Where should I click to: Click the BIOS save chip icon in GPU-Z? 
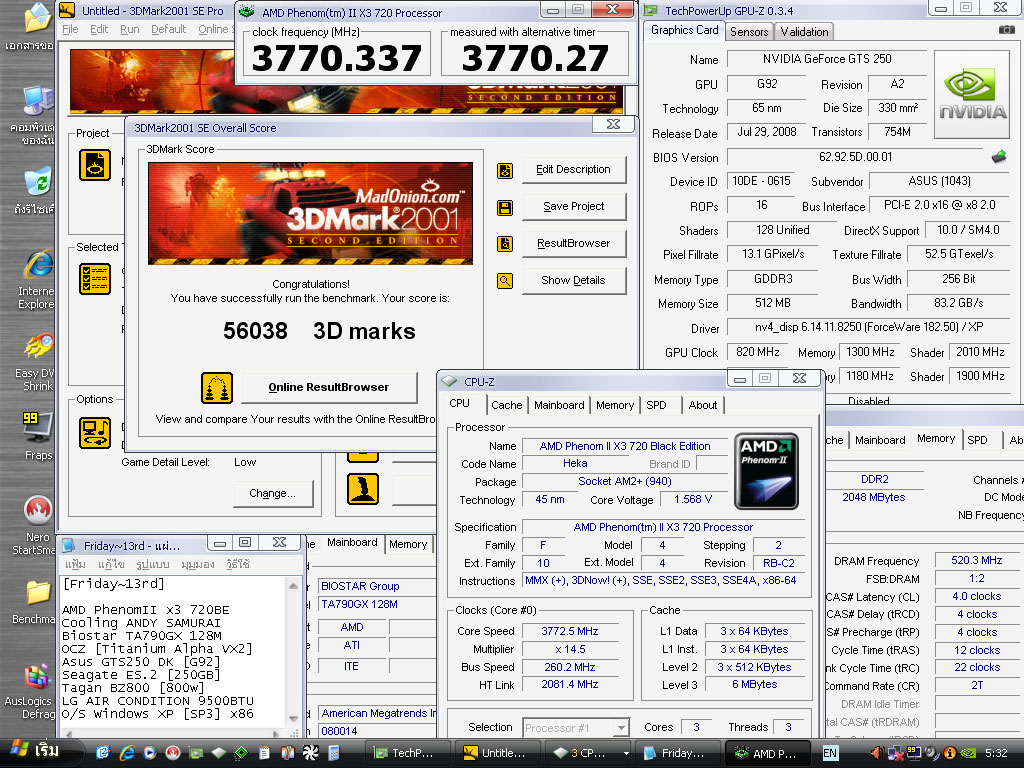[999, 157]
